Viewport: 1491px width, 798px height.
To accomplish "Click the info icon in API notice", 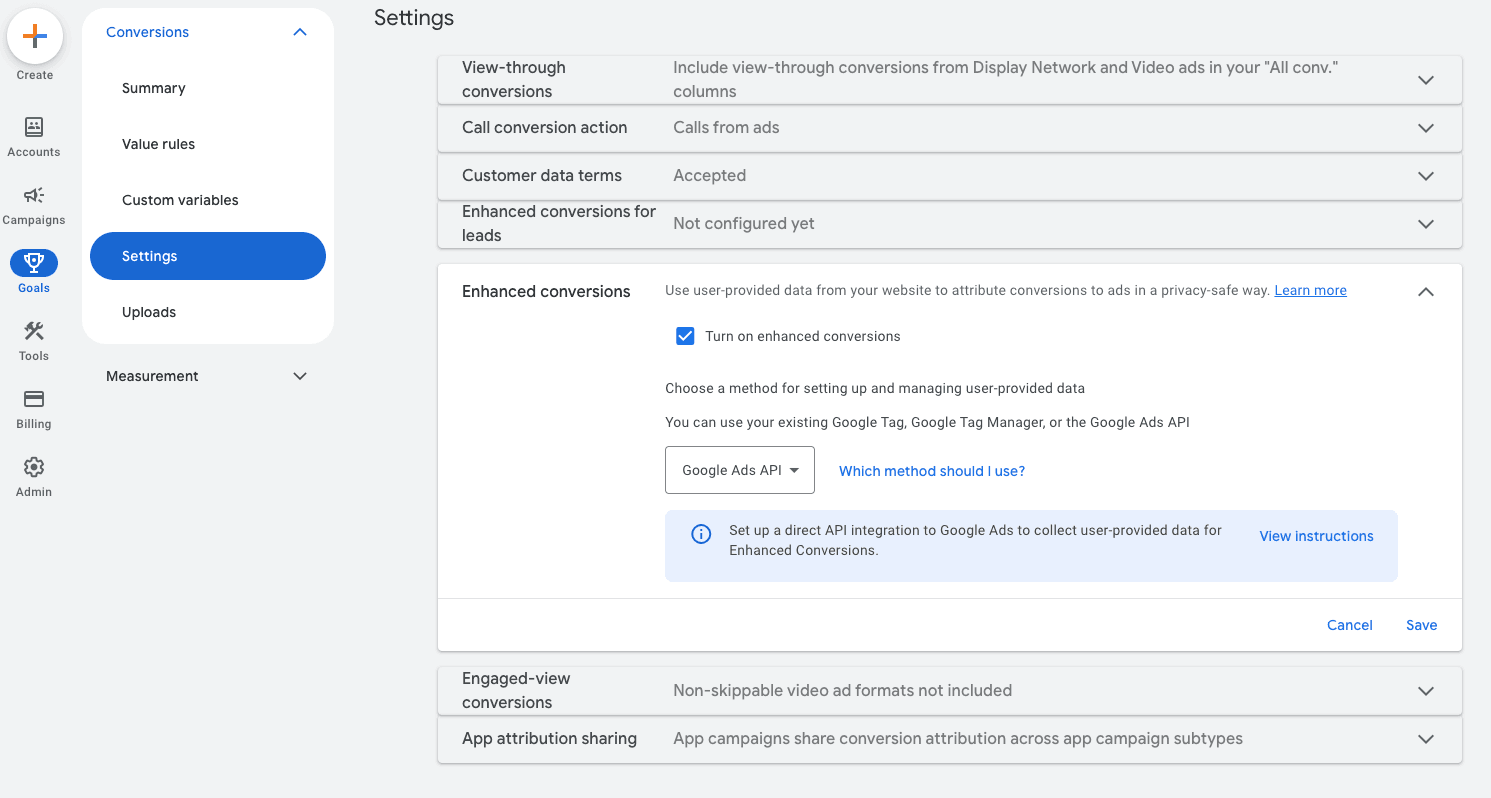I will [x=701, y=534].
